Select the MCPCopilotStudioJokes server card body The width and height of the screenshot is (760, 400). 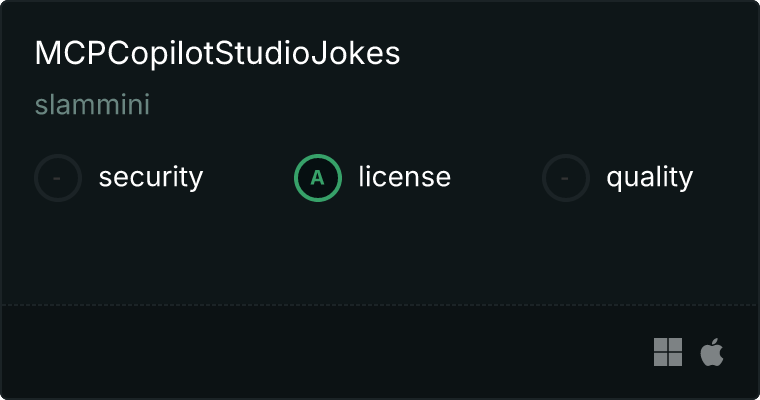click(380, 200)
